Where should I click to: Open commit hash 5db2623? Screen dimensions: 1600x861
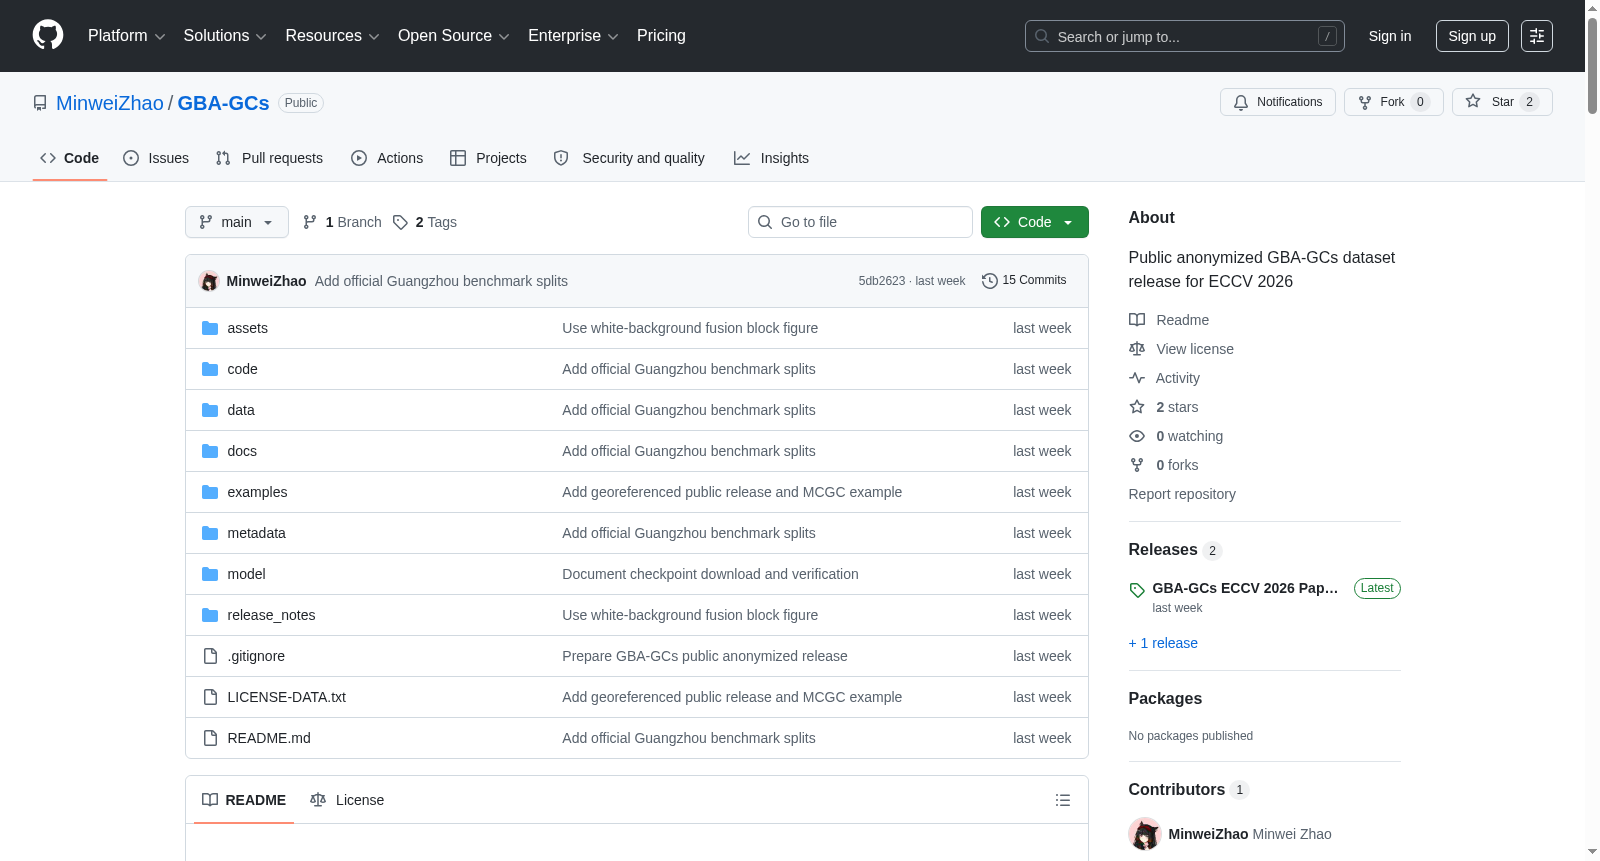coord(882,281)
